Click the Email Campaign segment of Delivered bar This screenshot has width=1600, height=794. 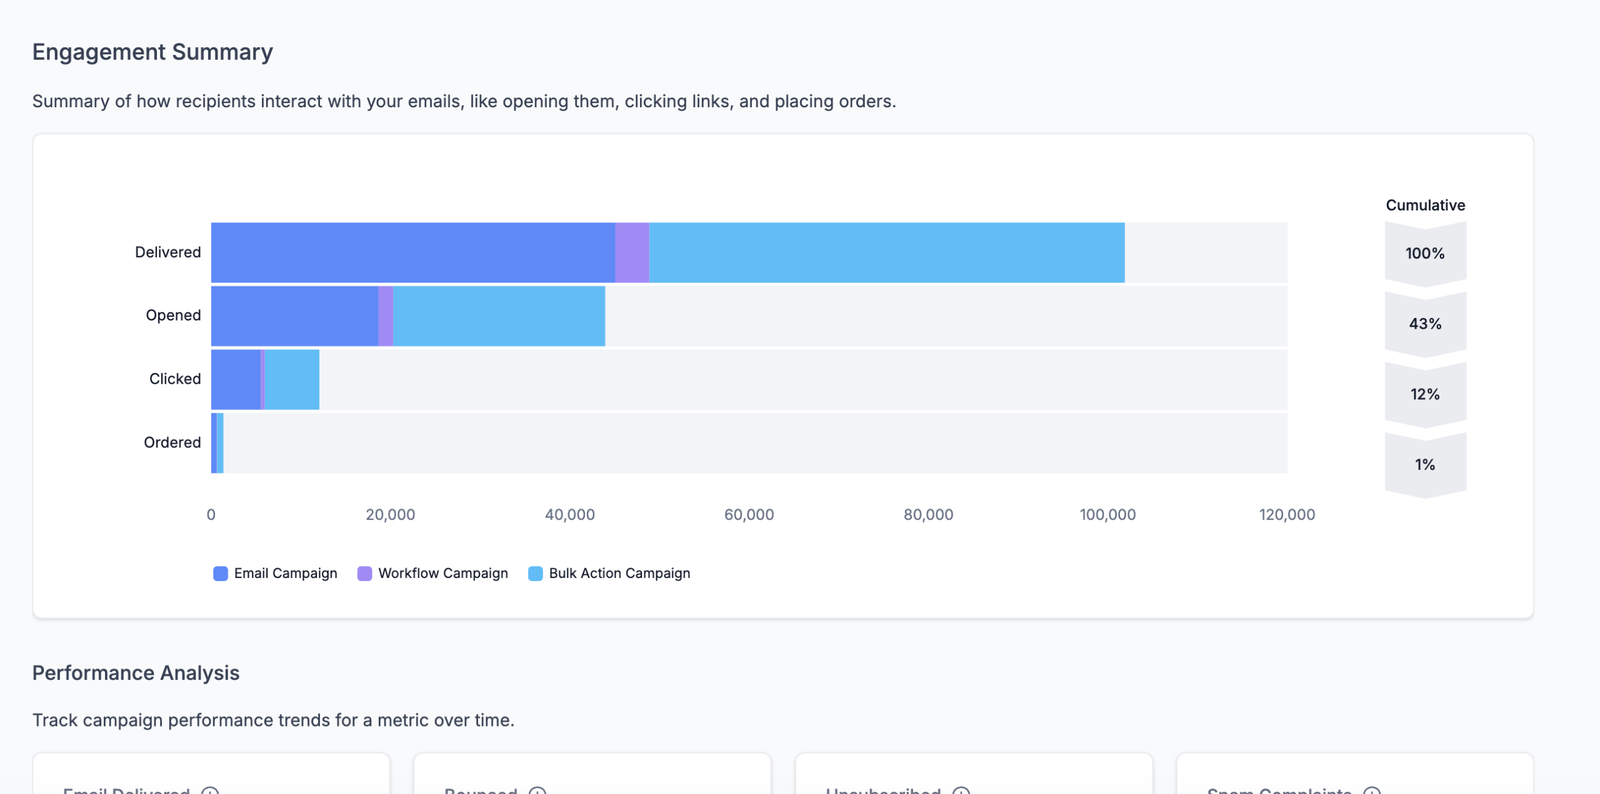pos(413,252)
